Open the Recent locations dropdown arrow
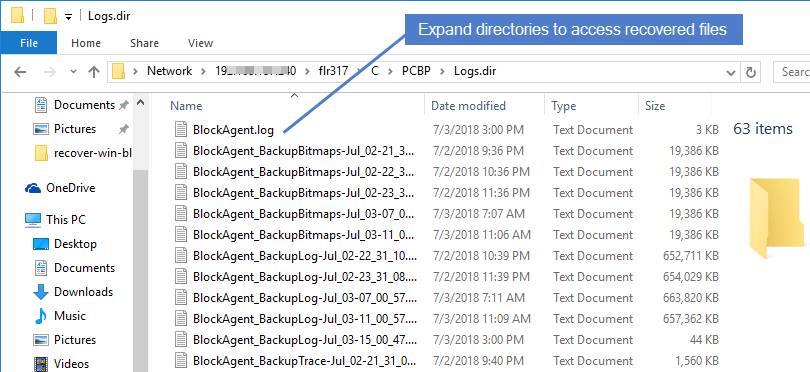This screenshot has height=372, width=810. 73,72
